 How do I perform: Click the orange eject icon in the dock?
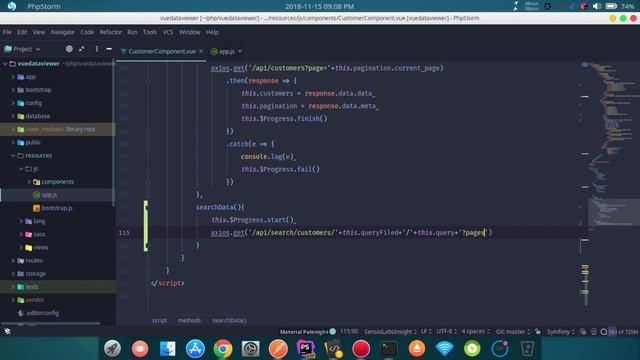417,349
